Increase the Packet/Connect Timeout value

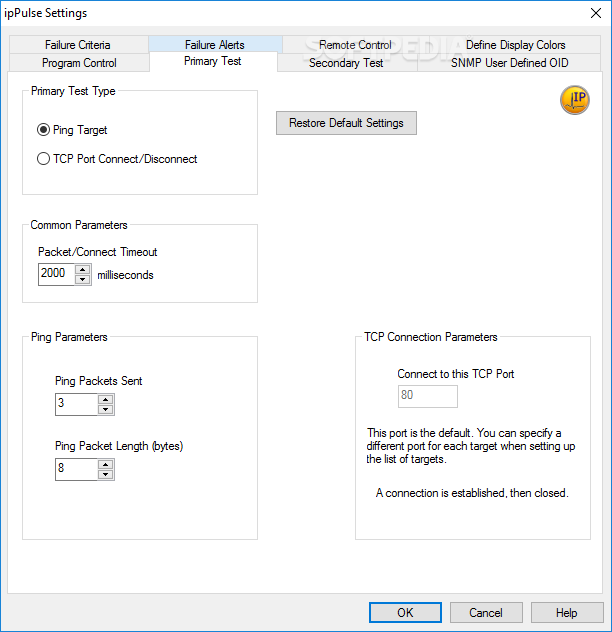pos(83,270)
